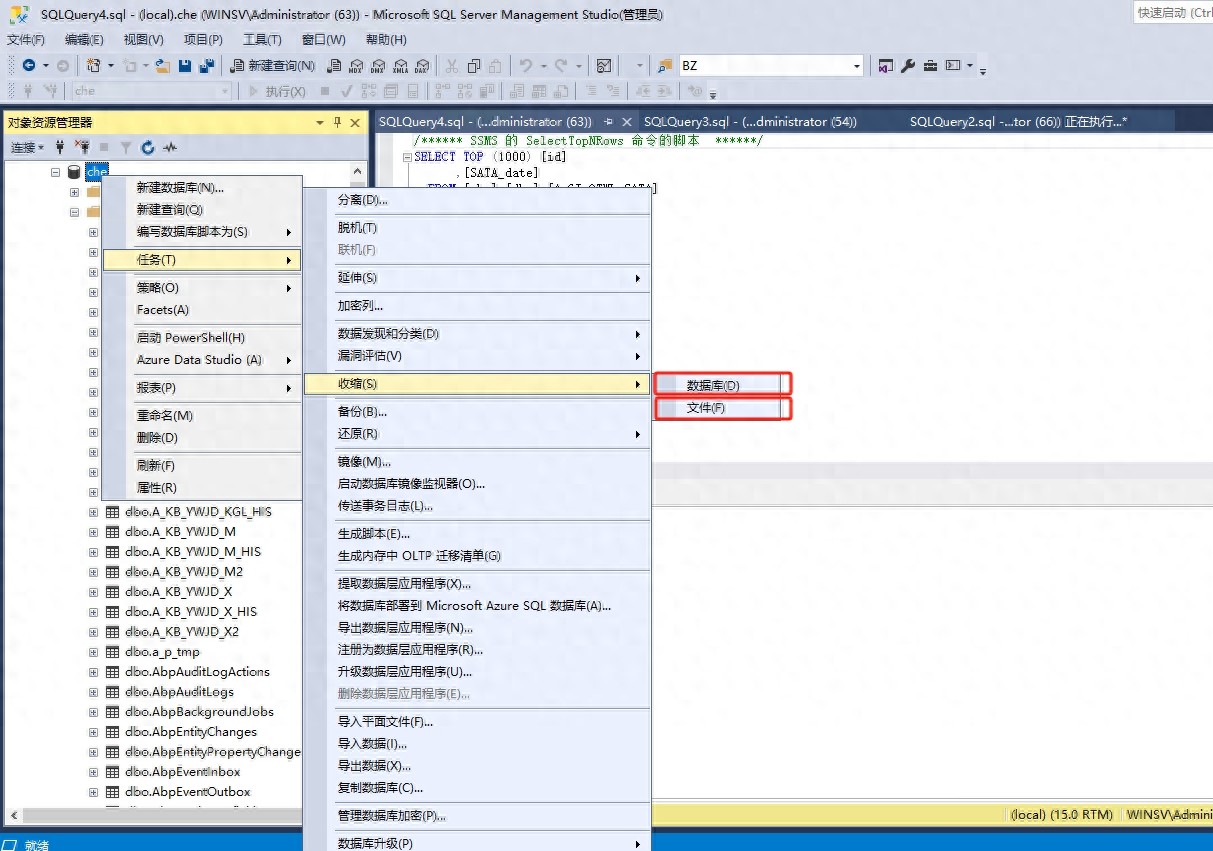Open the BZ database combo box dropdown

pyautogui.click(x=857, y=66)
